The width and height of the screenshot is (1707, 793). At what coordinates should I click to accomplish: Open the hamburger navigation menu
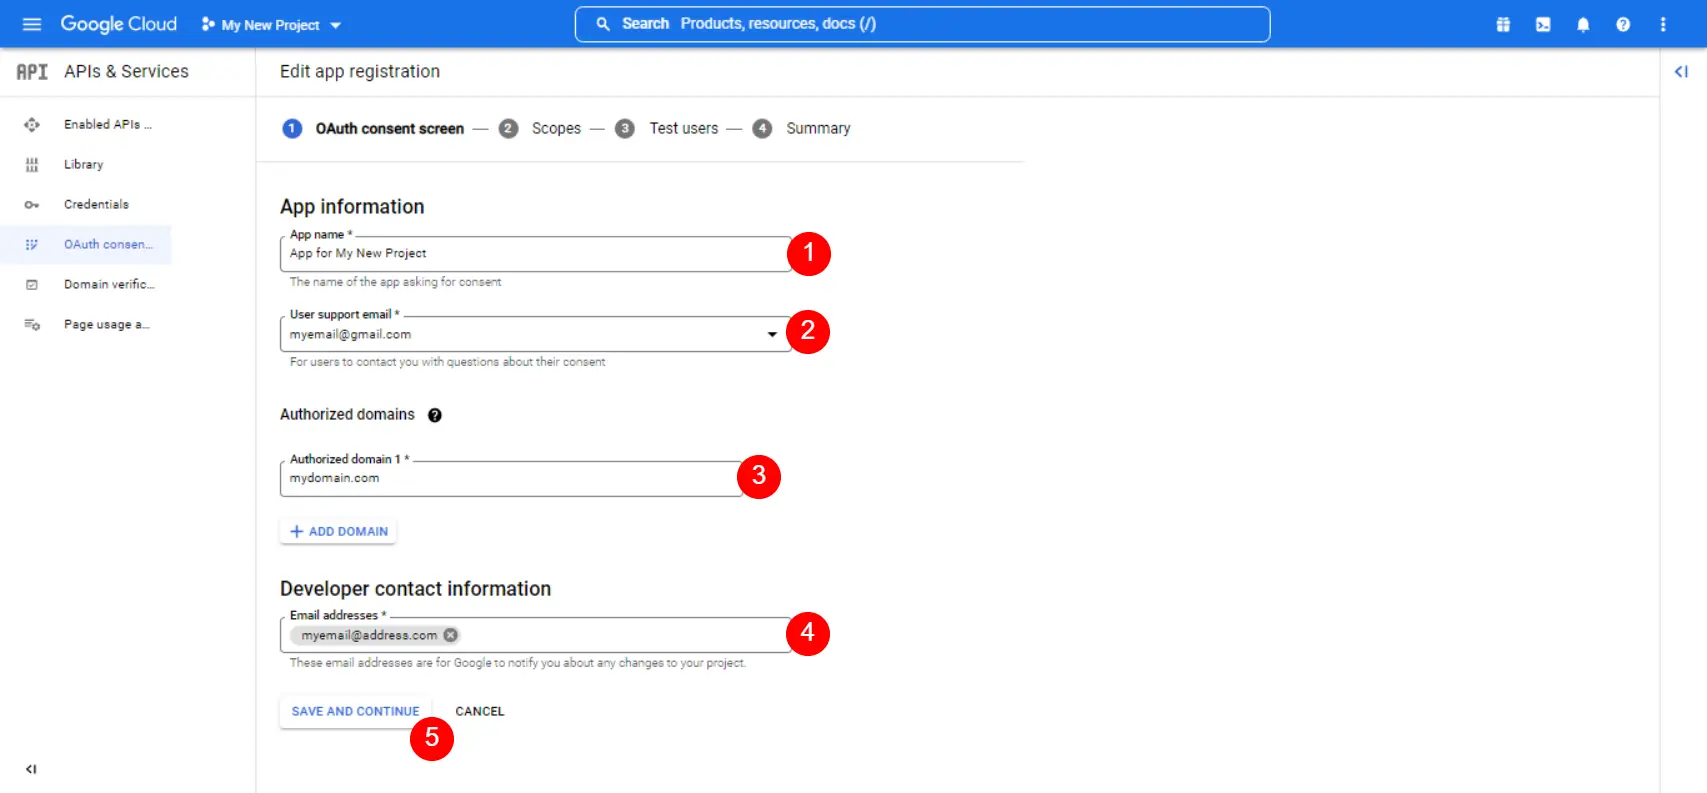(x=32, y=24)
